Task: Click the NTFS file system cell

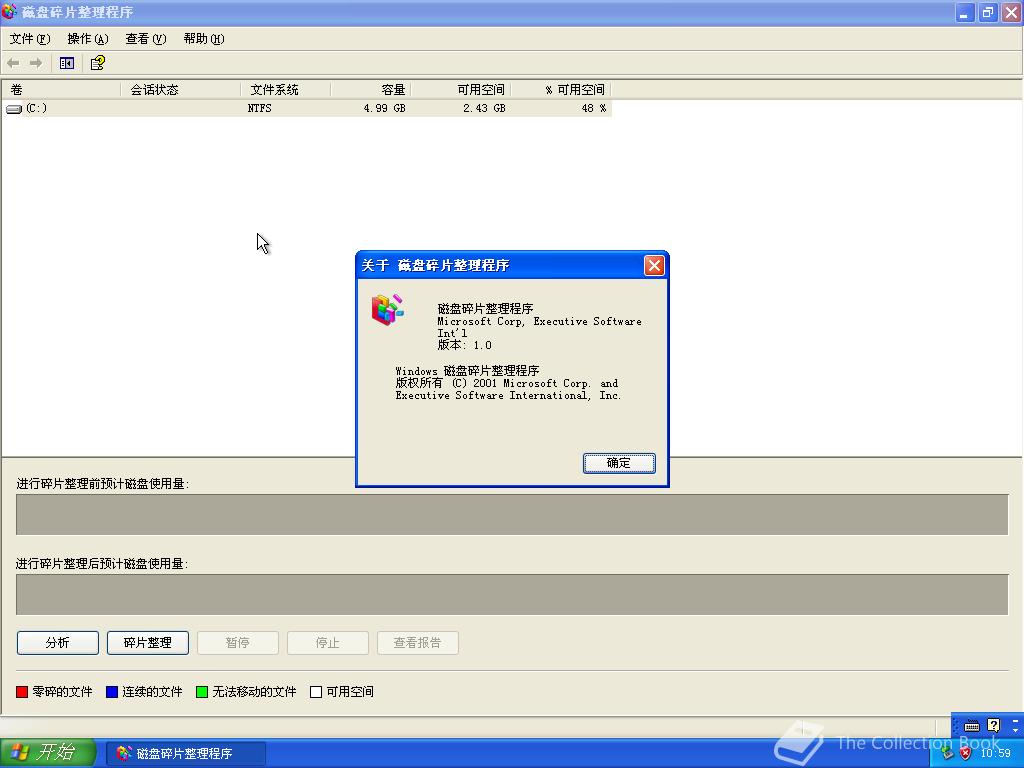Action: [259, 108]
